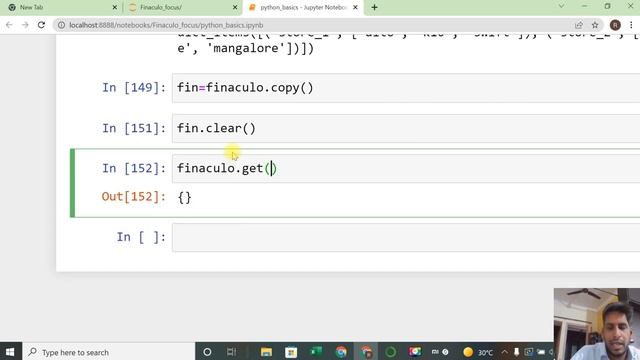Open File Explorer from taskbar
Image resolution: width=640 pixels, height=360 pixels.
[266, 352]
